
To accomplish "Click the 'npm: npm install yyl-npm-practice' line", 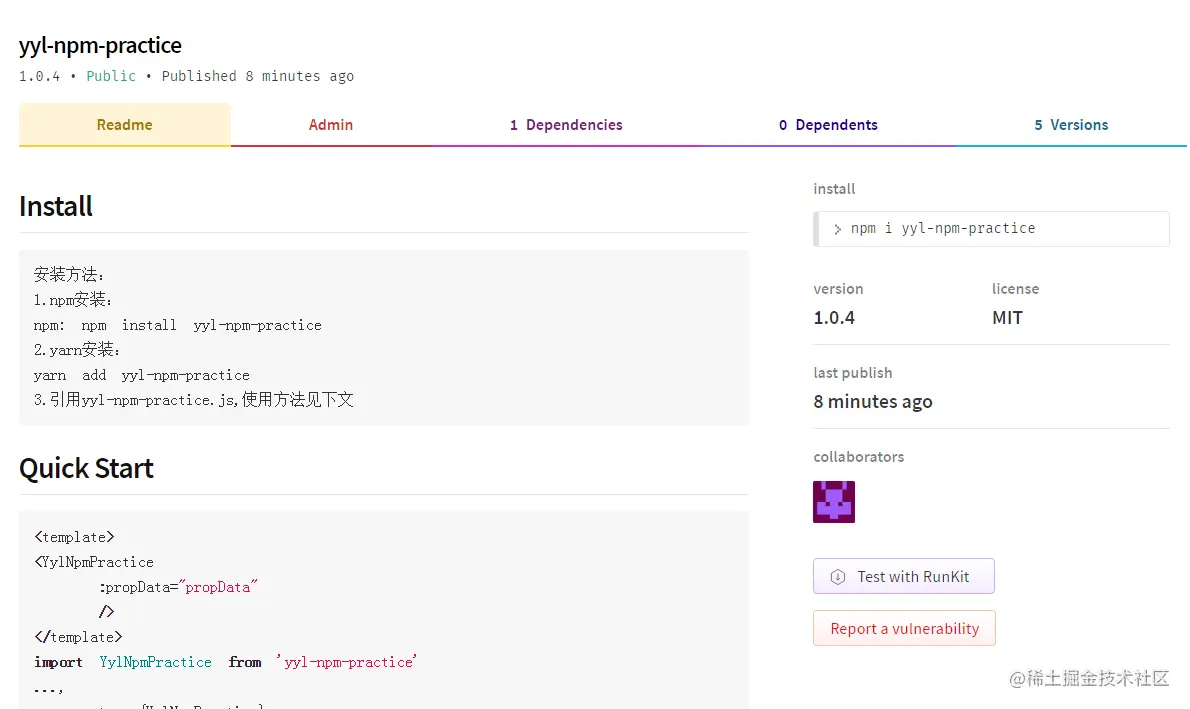I will click(x=178, y=325).
